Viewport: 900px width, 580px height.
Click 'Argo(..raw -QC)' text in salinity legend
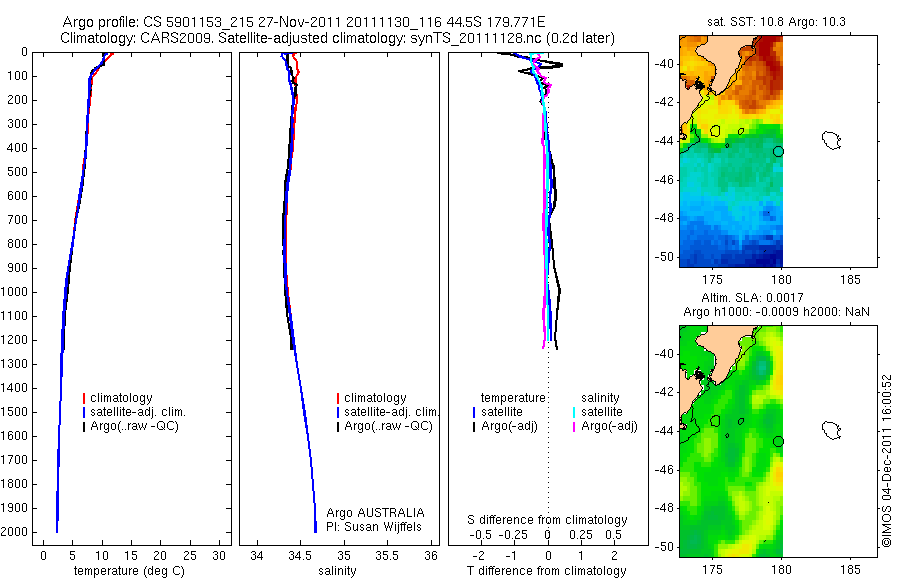click(x=389, y=426)
